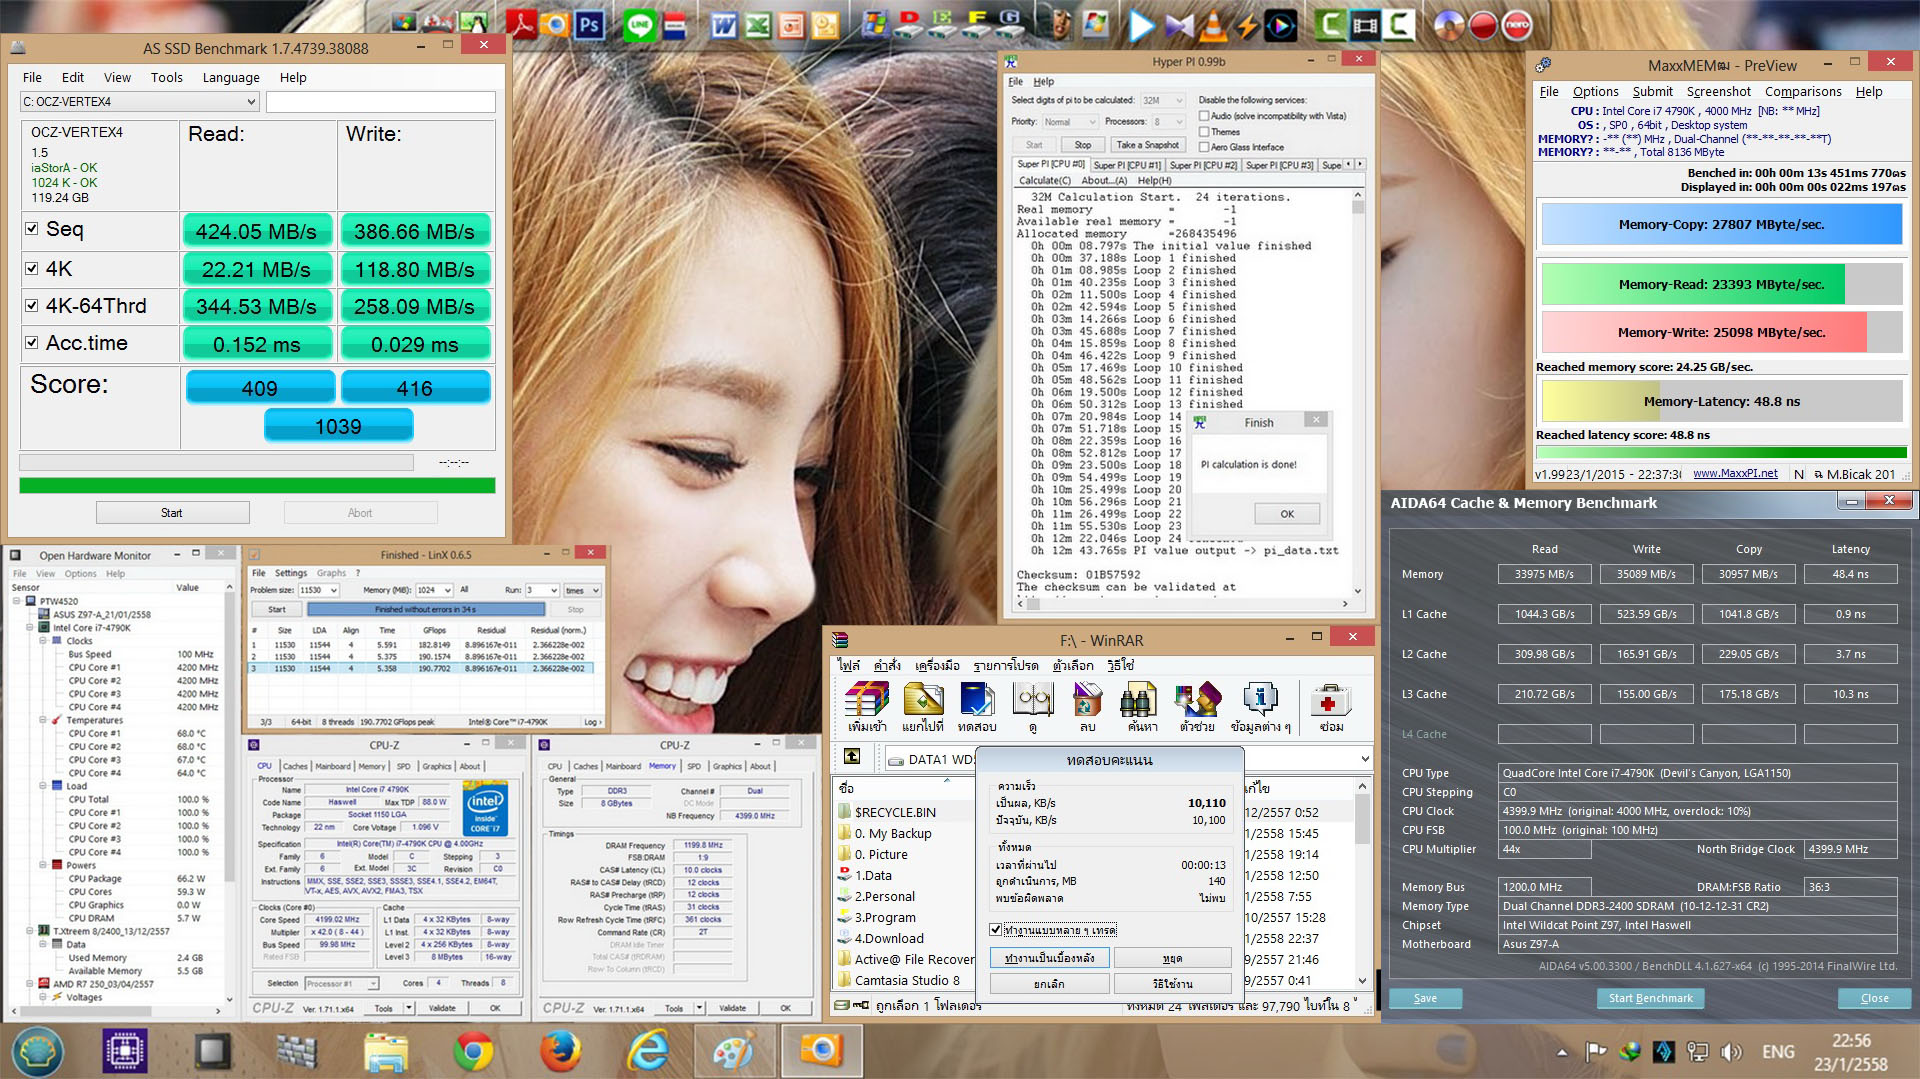Toggle the Seq test checkbox in AS SSD
This screenshot has height=1079, width=1920.
coord(32,229)
